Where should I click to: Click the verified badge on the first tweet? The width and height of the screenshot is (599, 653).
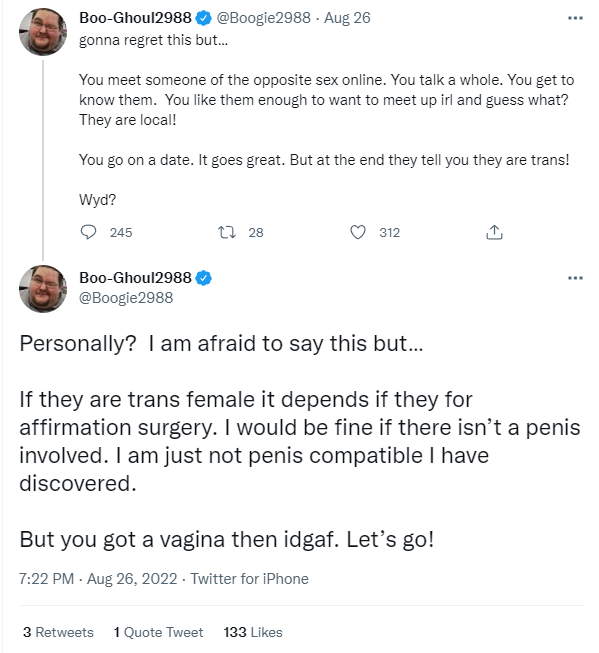tap(204, 18)
